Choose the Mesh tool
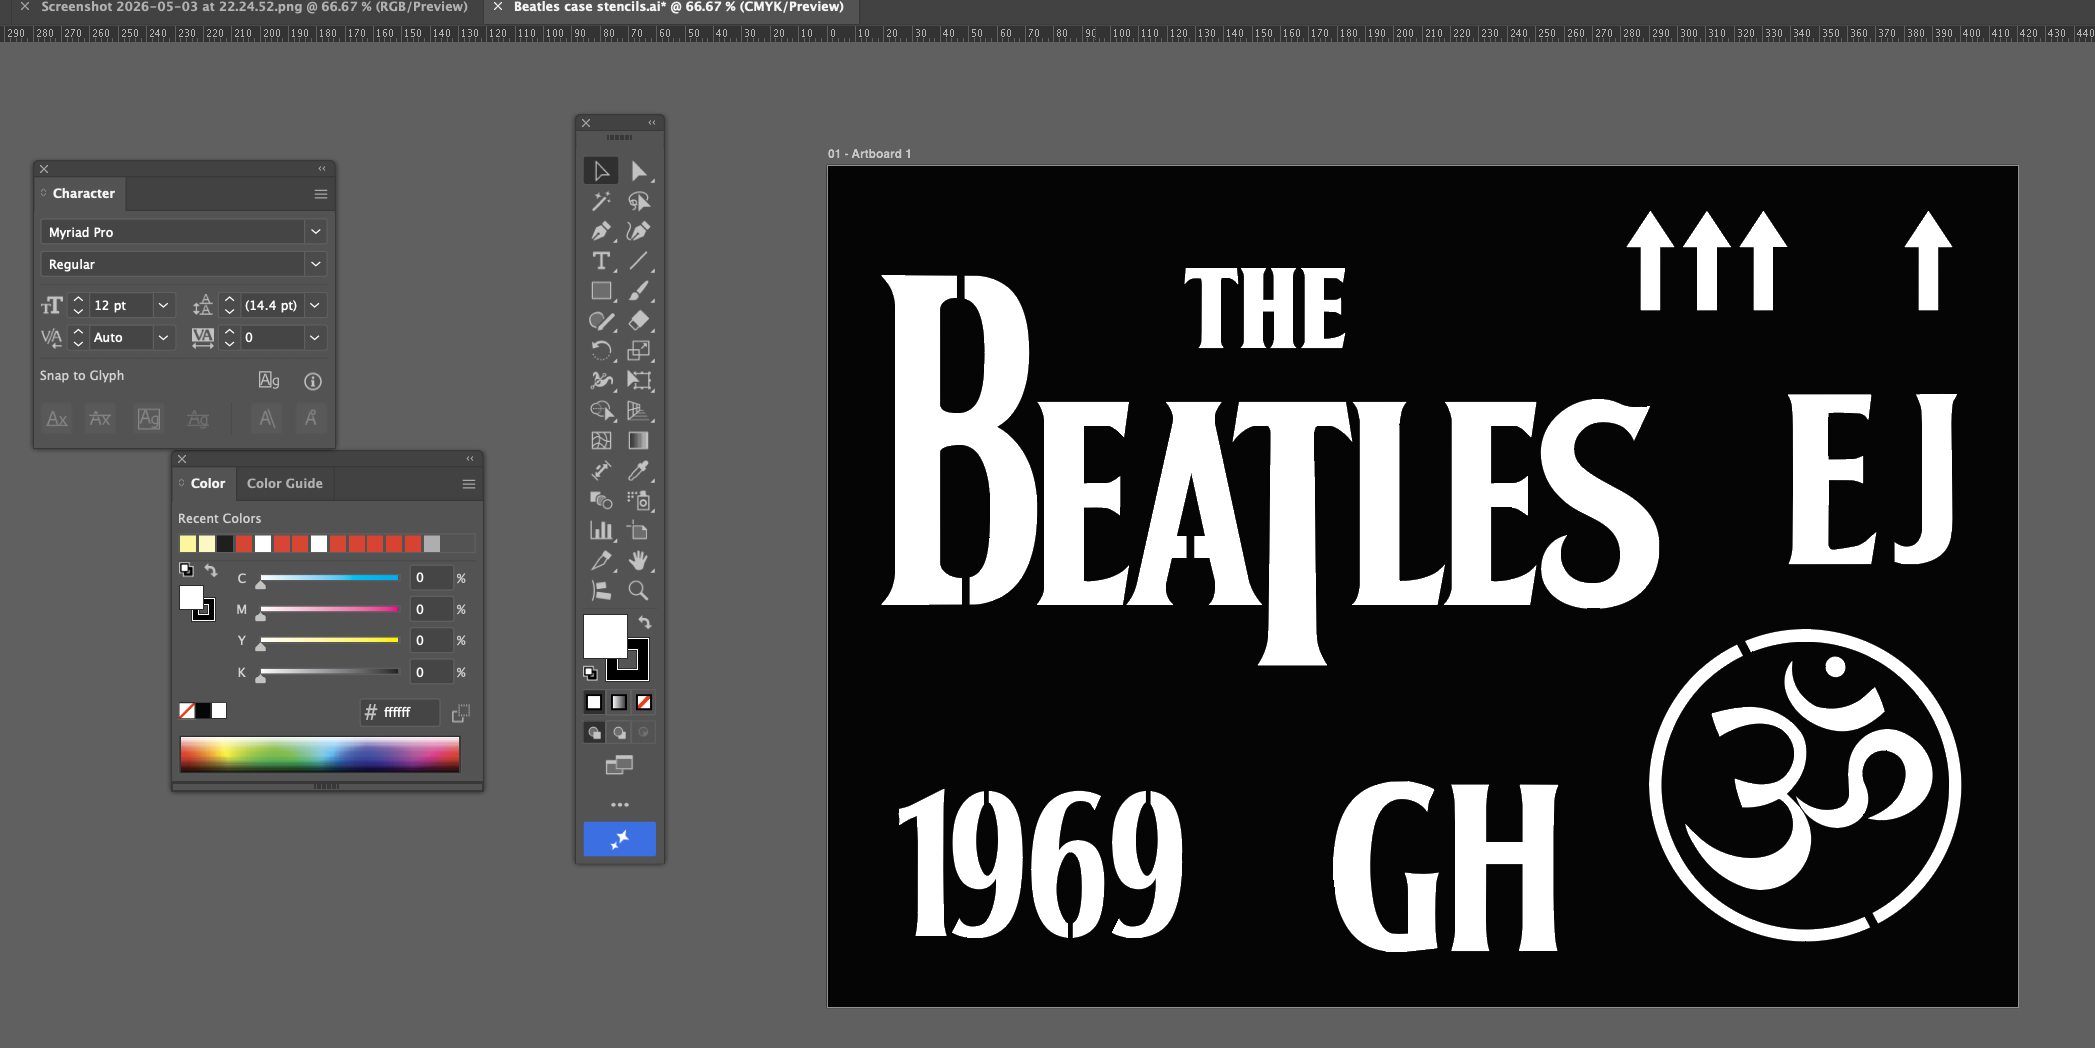 click(601, 441)
